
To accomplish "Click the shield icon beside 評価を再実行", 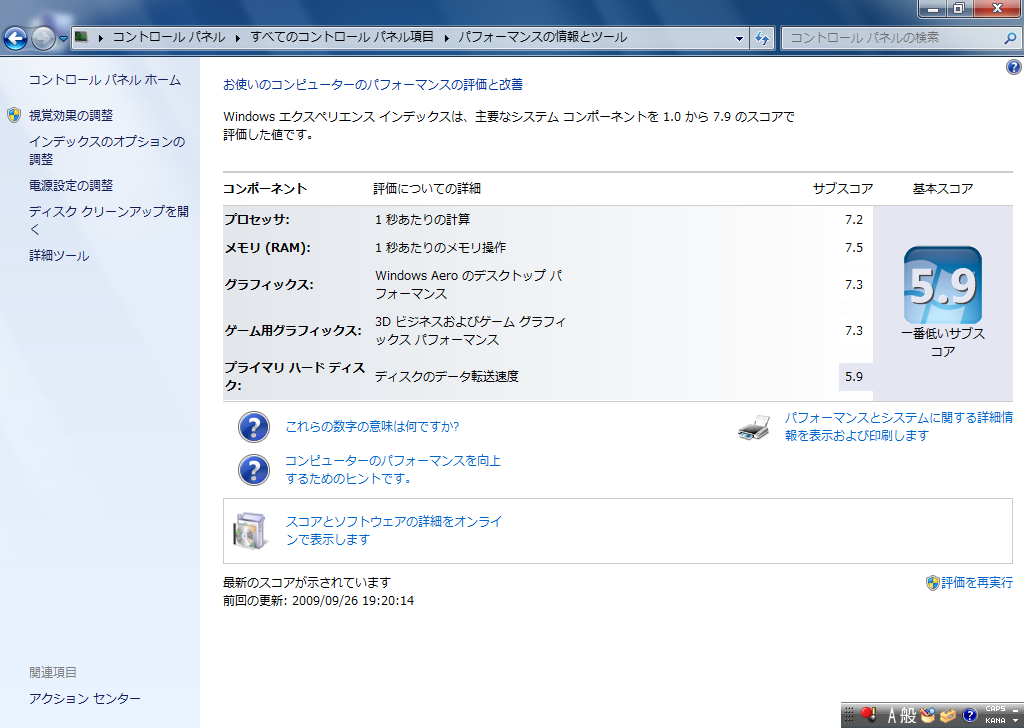I will point(933,583).
